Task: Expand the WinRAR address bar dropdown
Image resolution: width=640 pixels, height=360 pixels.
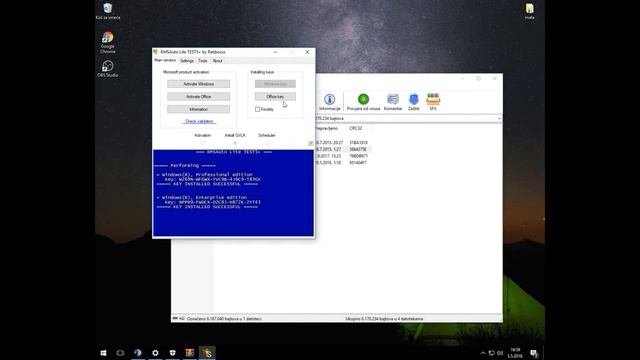Action: coord(499,118)
